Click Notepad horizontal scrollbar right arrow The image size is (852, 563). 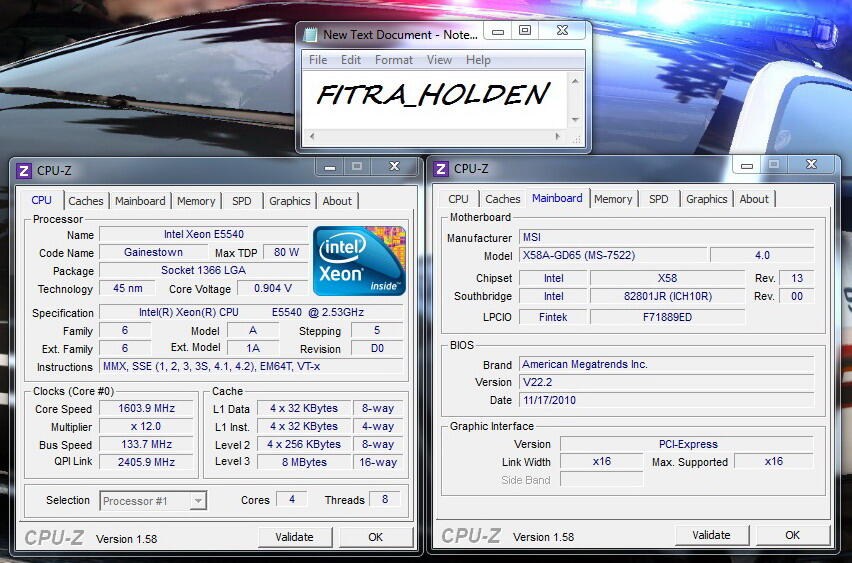coord(559,136)
